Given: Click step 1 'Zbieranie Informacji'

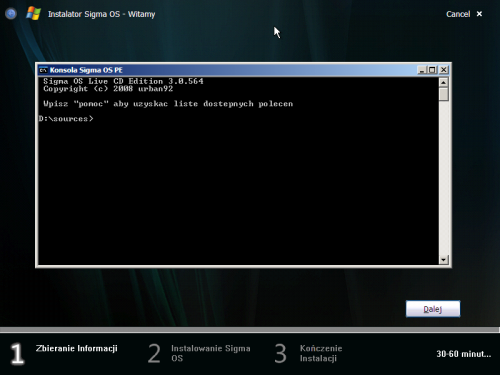Looking at the screenshot, I should click(76, 348).
